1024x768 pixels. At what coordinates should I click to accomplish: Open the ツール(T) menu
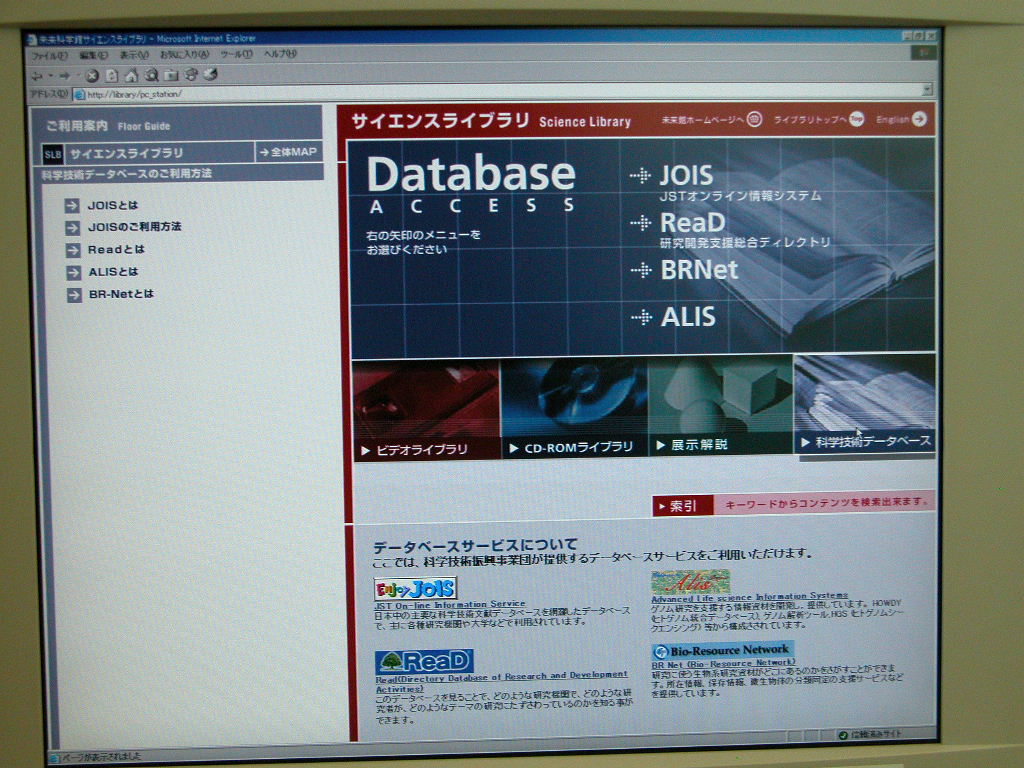tap(236, 54)
